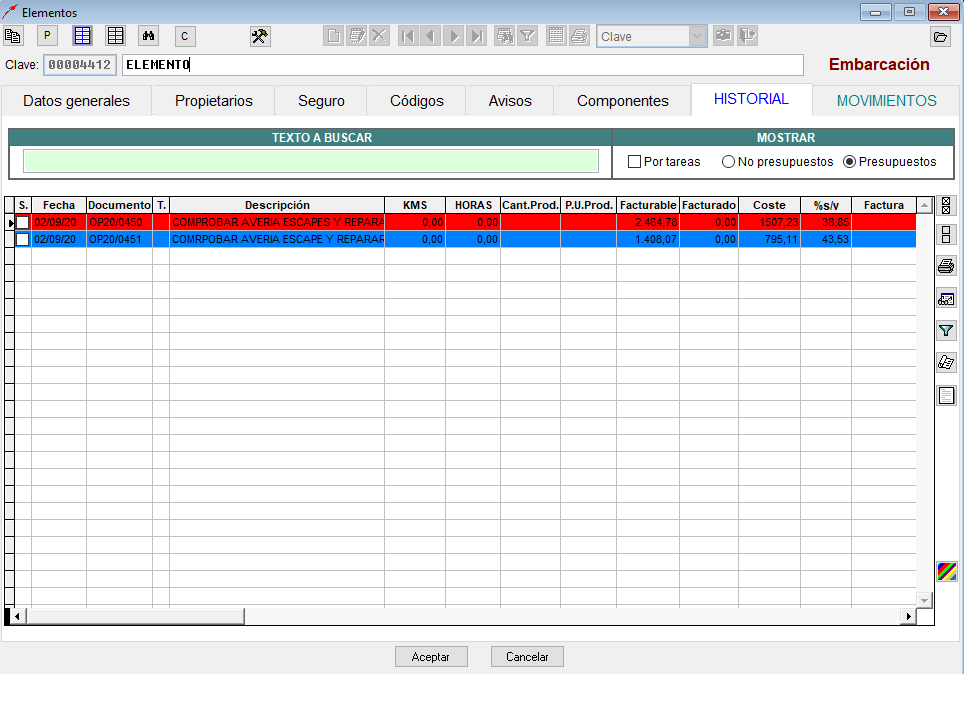Switch to the Propietarios tab
The height and width of the screenshot is (704, 965).
click(x=214, y=101)
